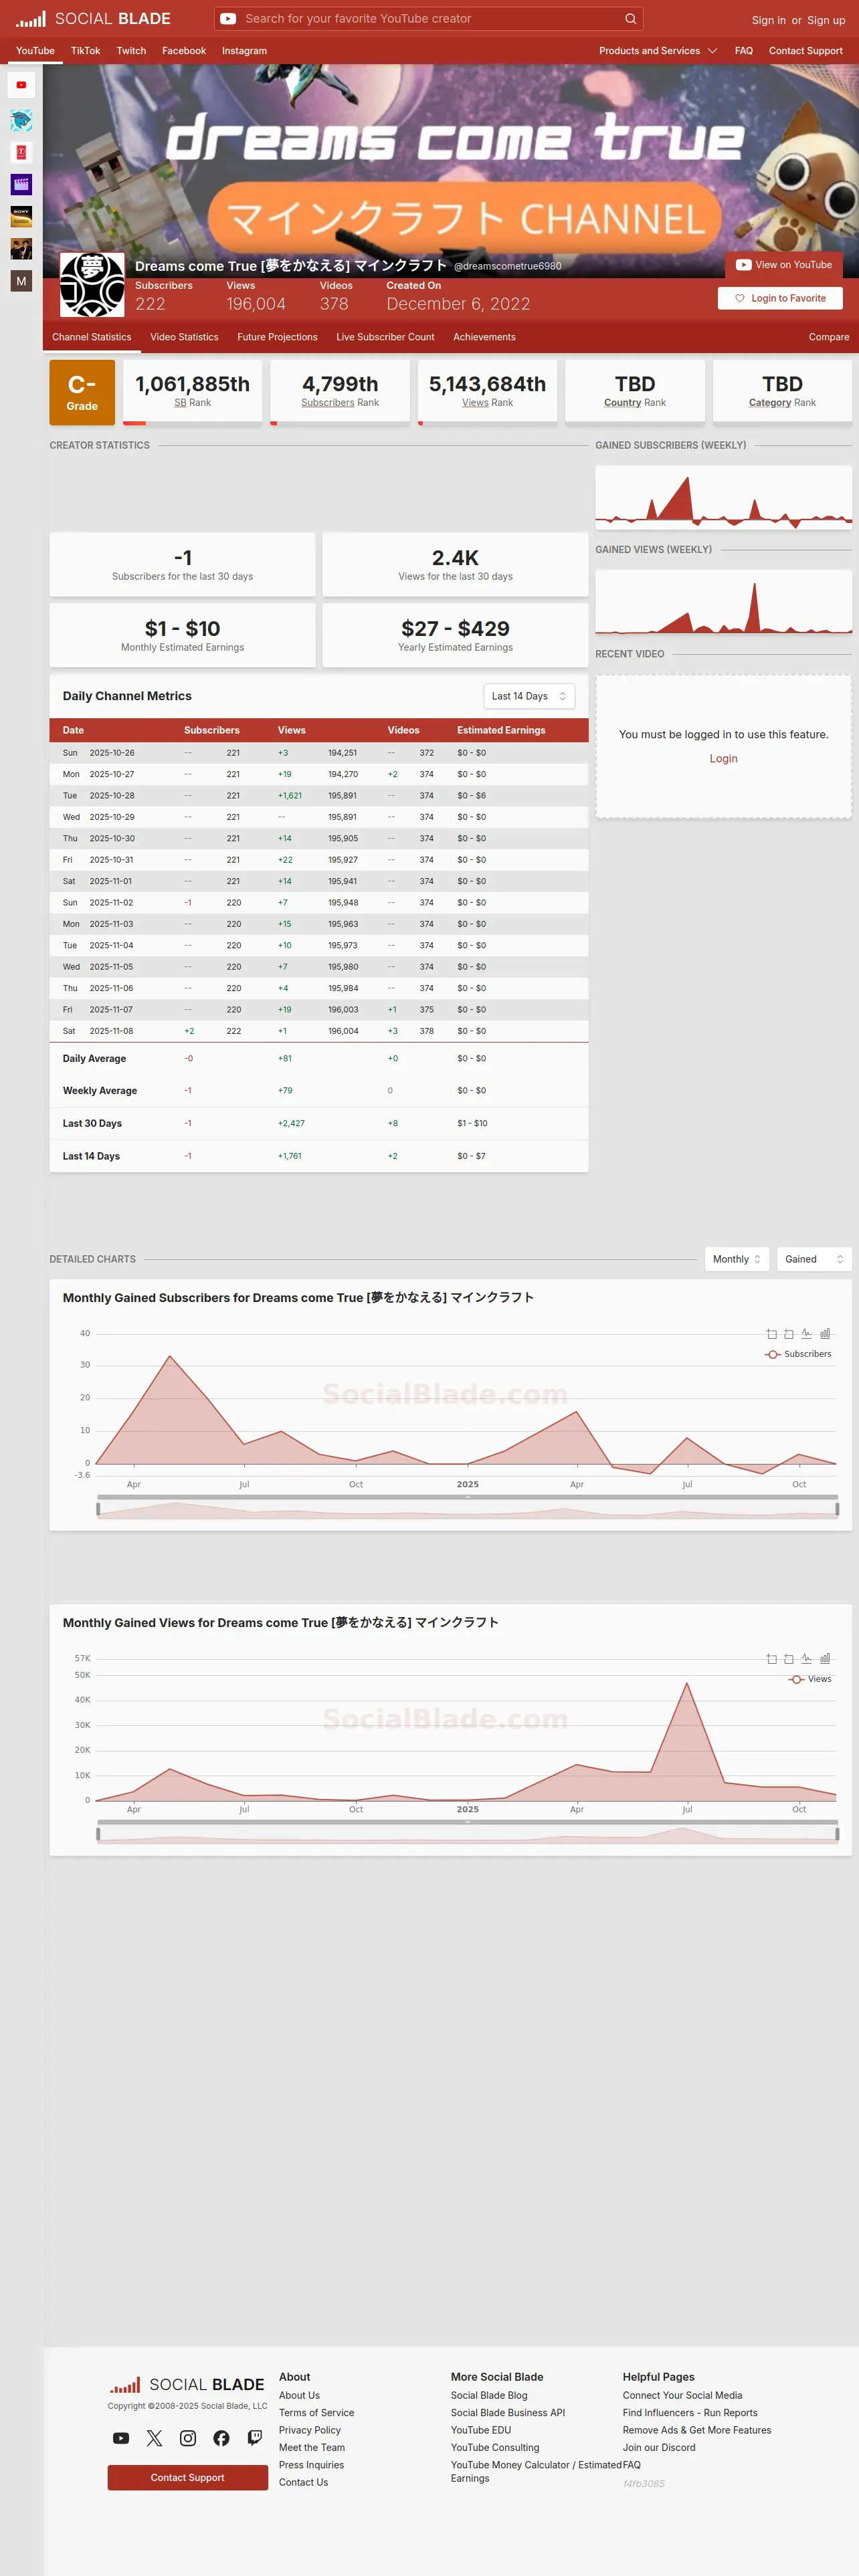Open the Last 14 Days dropdown
Screen dimensions: 859x2576
coord(529,696)
